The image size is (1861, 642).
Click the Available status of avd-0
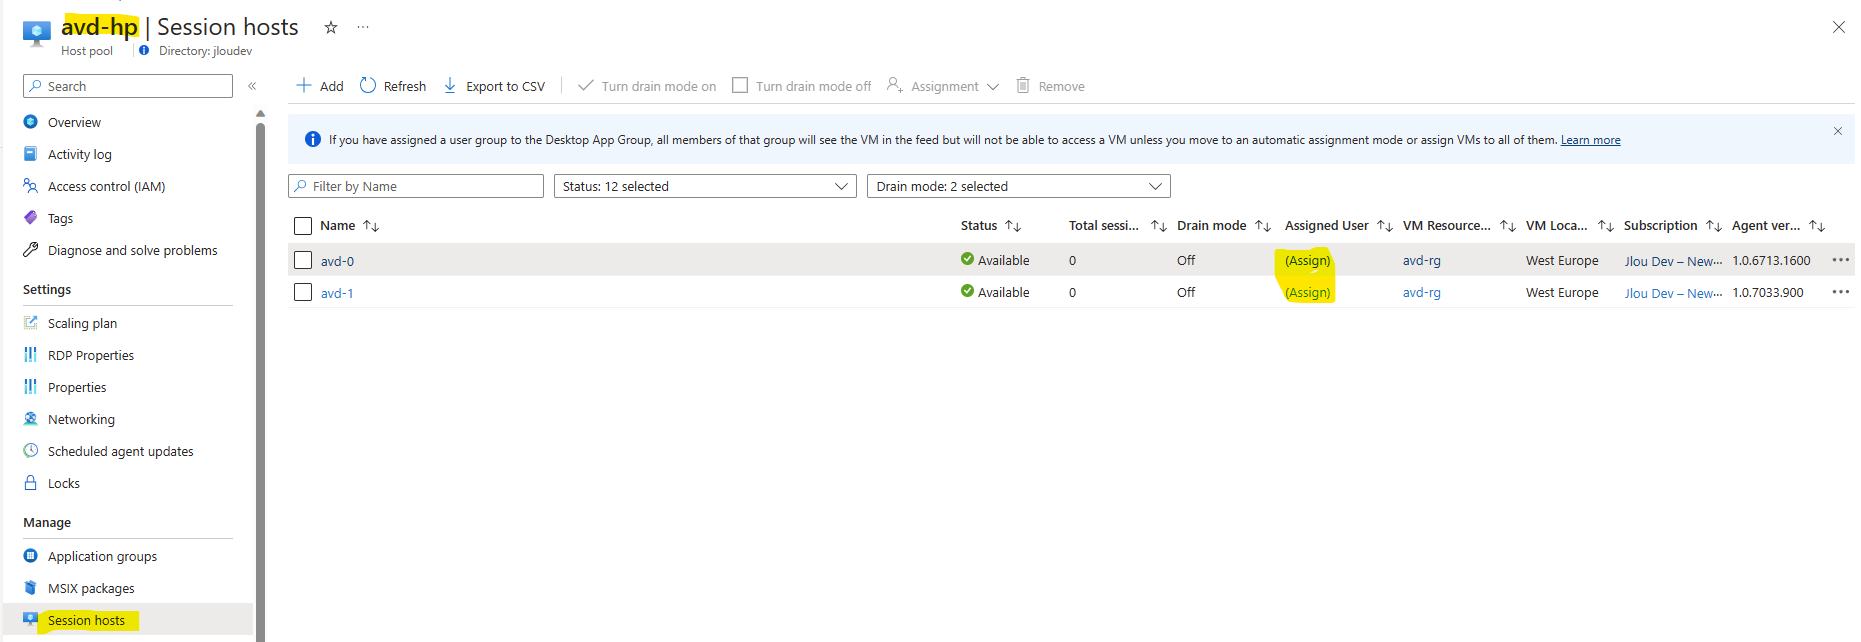(x=995, y=260)
